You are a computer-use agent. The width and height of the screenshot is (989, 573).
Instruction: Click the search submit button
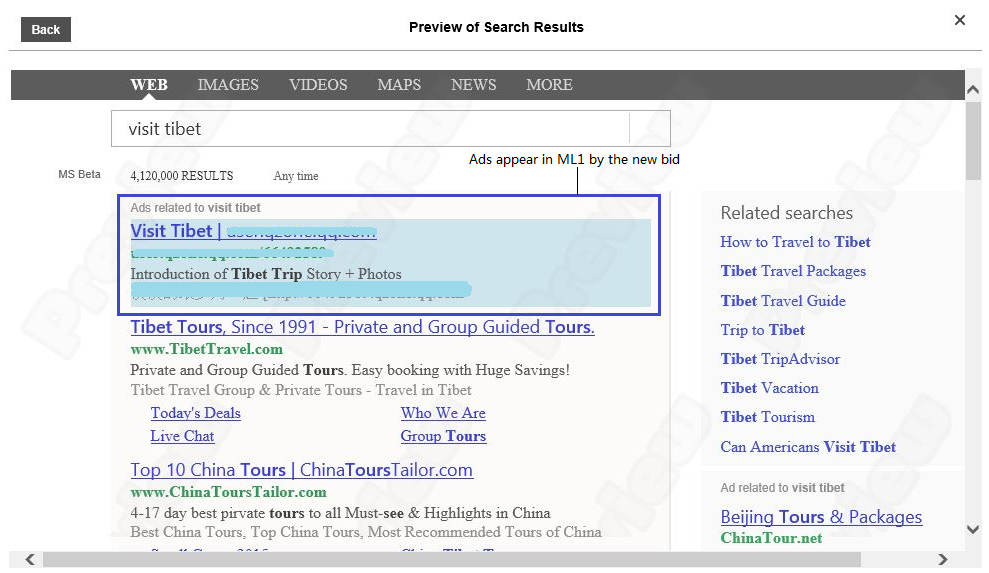650,129
